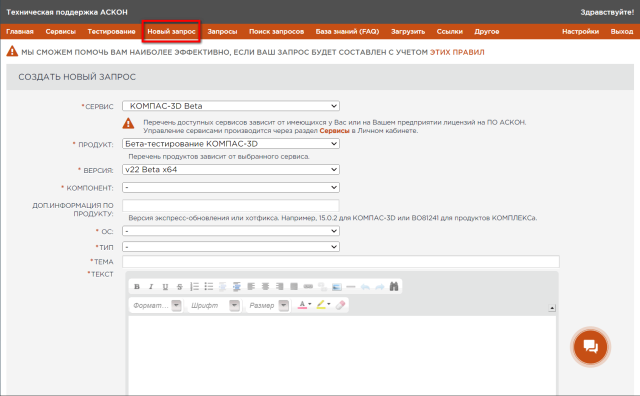Open the Ссылки menu item

[x=450, y=31]
